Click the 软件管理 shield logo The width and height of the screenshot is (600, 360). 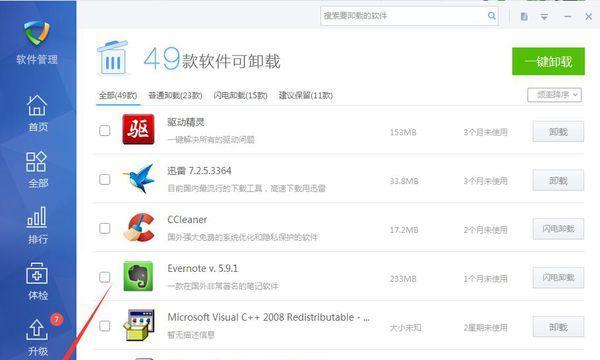[37, 33]
